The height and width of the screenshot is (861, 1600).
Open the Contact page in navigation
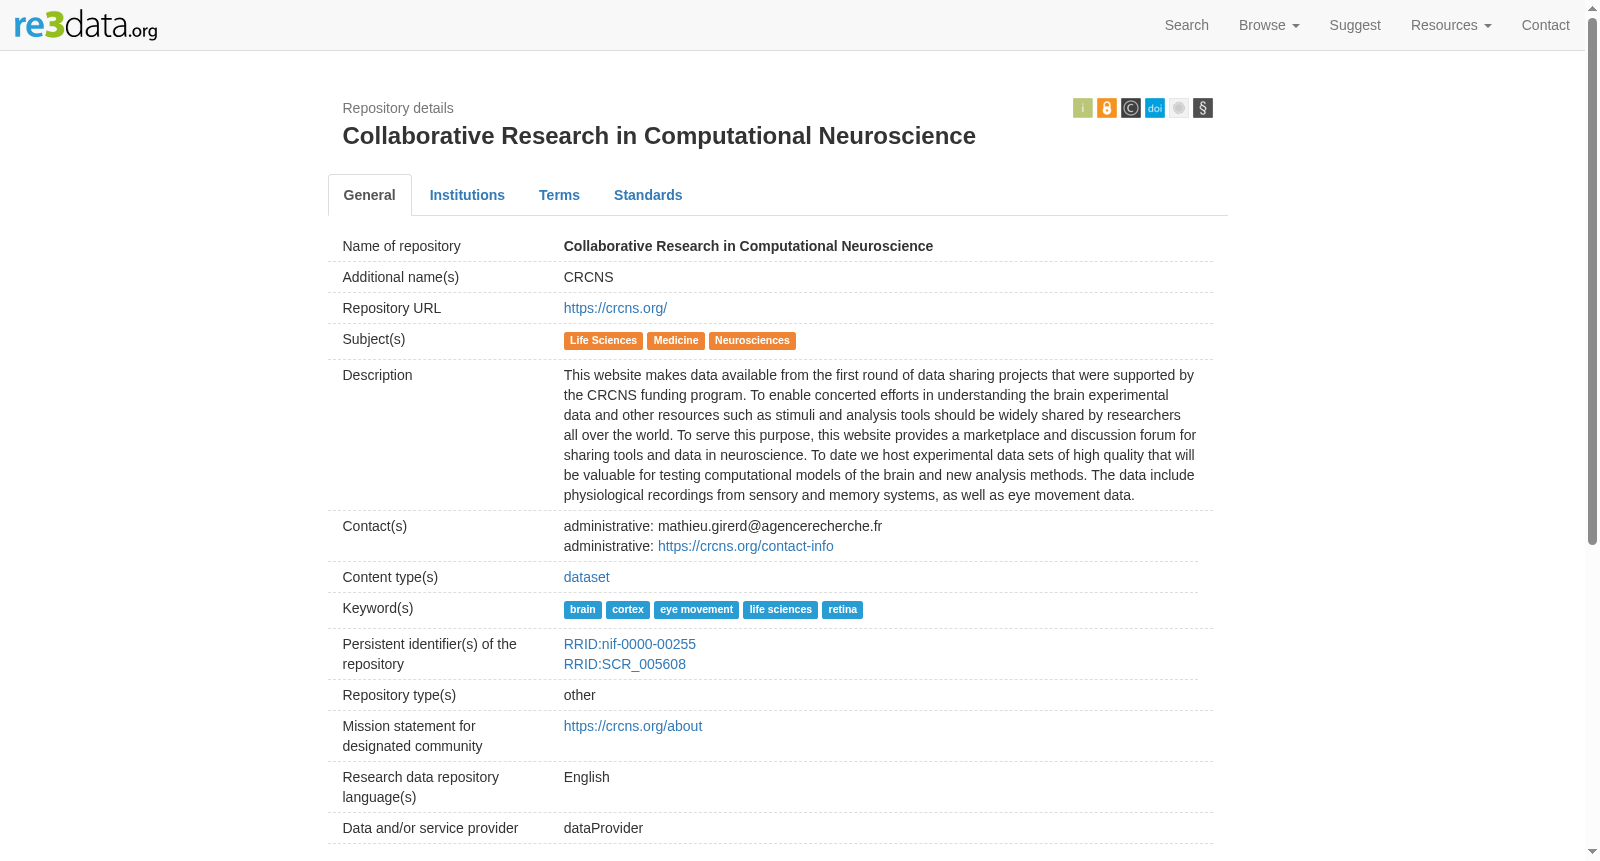coord(1545,25)
